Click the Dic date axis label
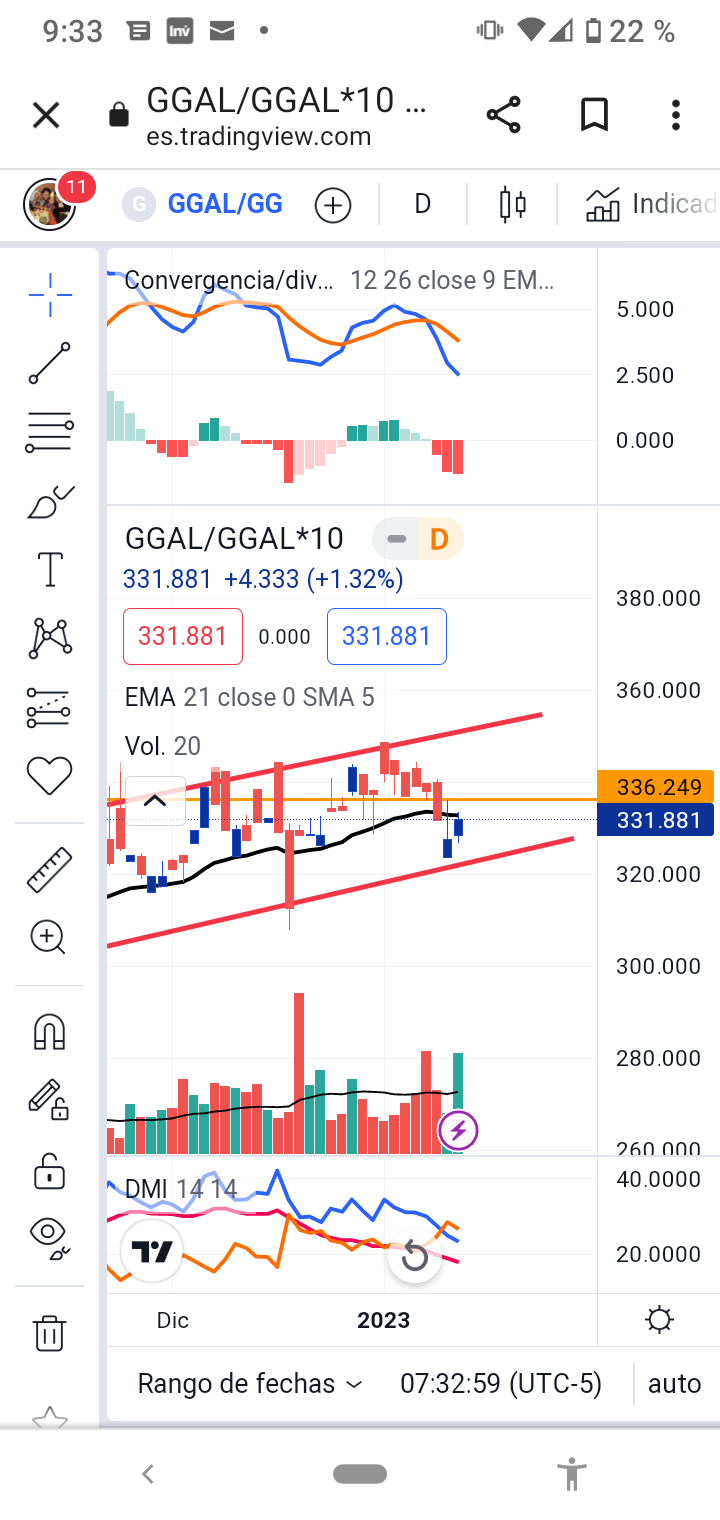Screen dimensions: 720x1520 [172, 1320]
